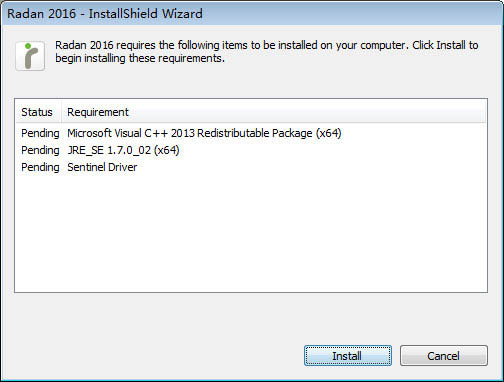Click the instruction text first line

click(x=267, y=45)
